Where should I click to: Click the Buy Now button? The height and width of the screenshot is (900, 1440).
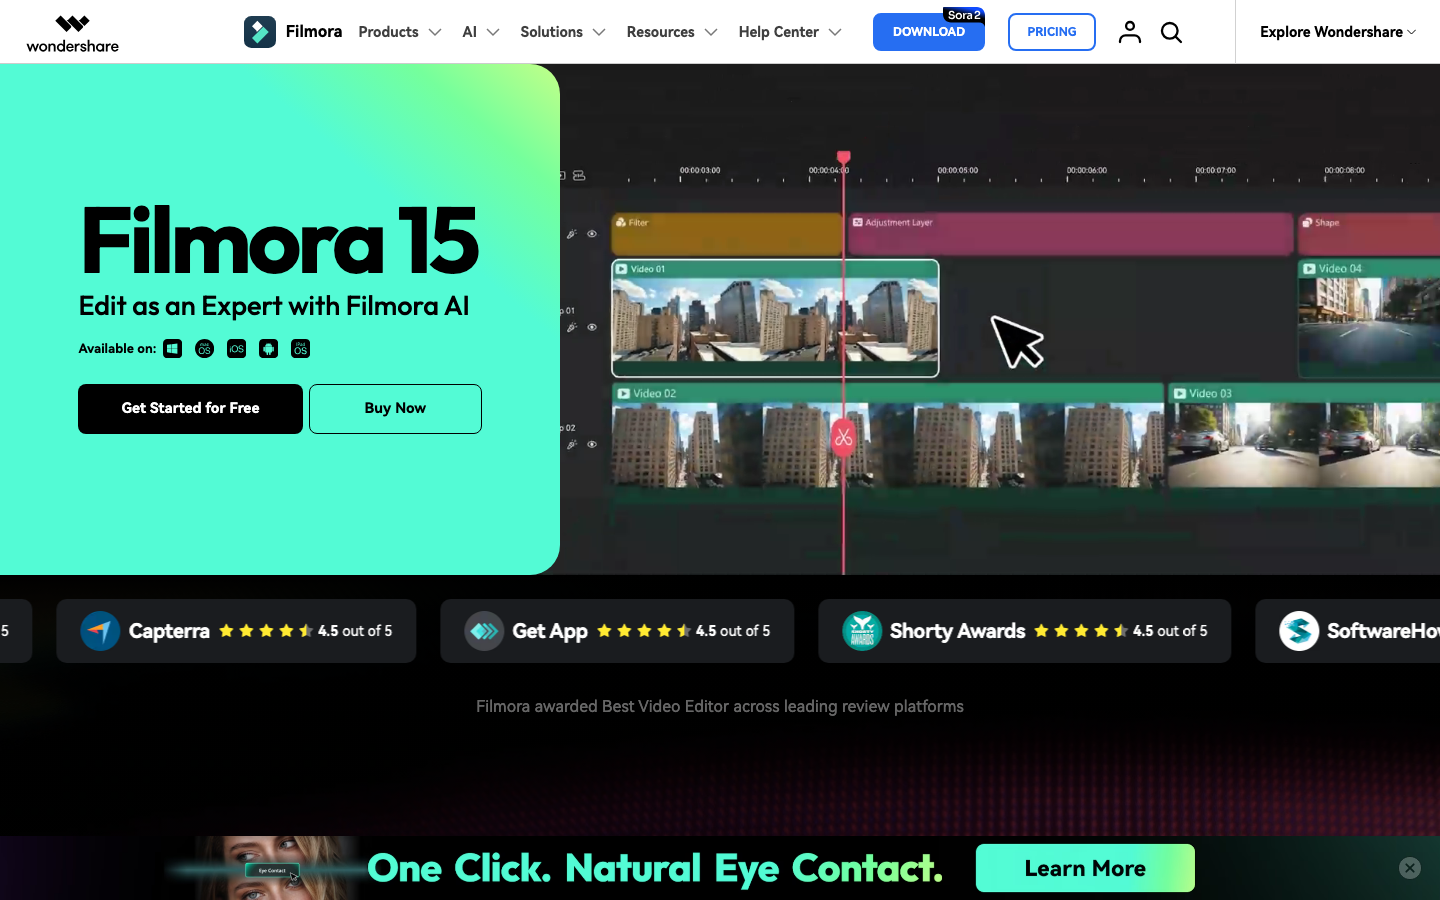pyautogui.click(x=395, y=409)
